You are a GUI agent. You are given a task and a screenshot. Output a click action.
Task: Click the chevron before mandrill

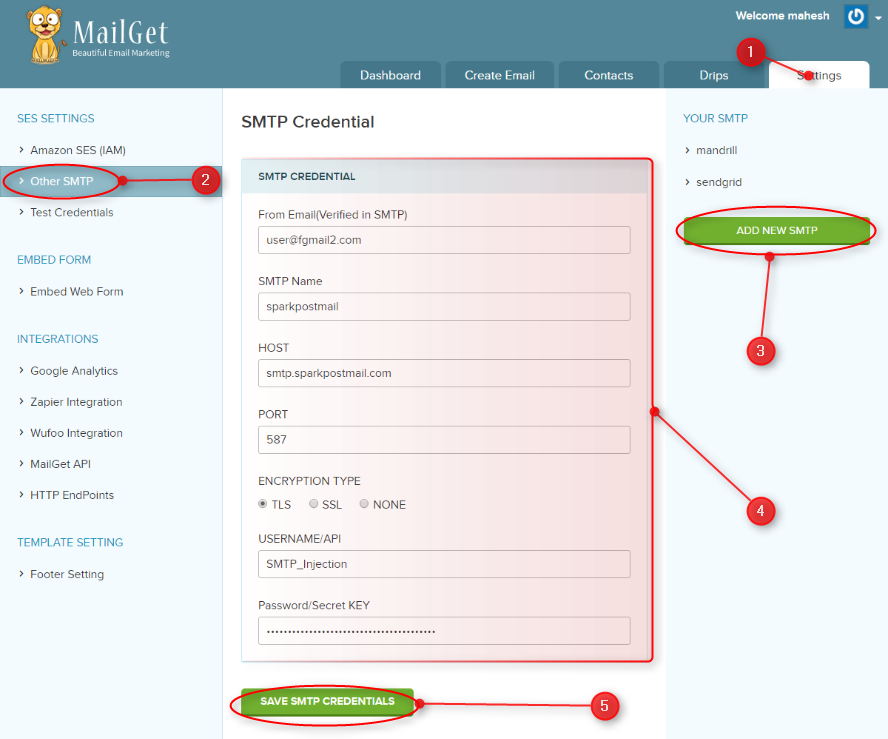point(688,150)
